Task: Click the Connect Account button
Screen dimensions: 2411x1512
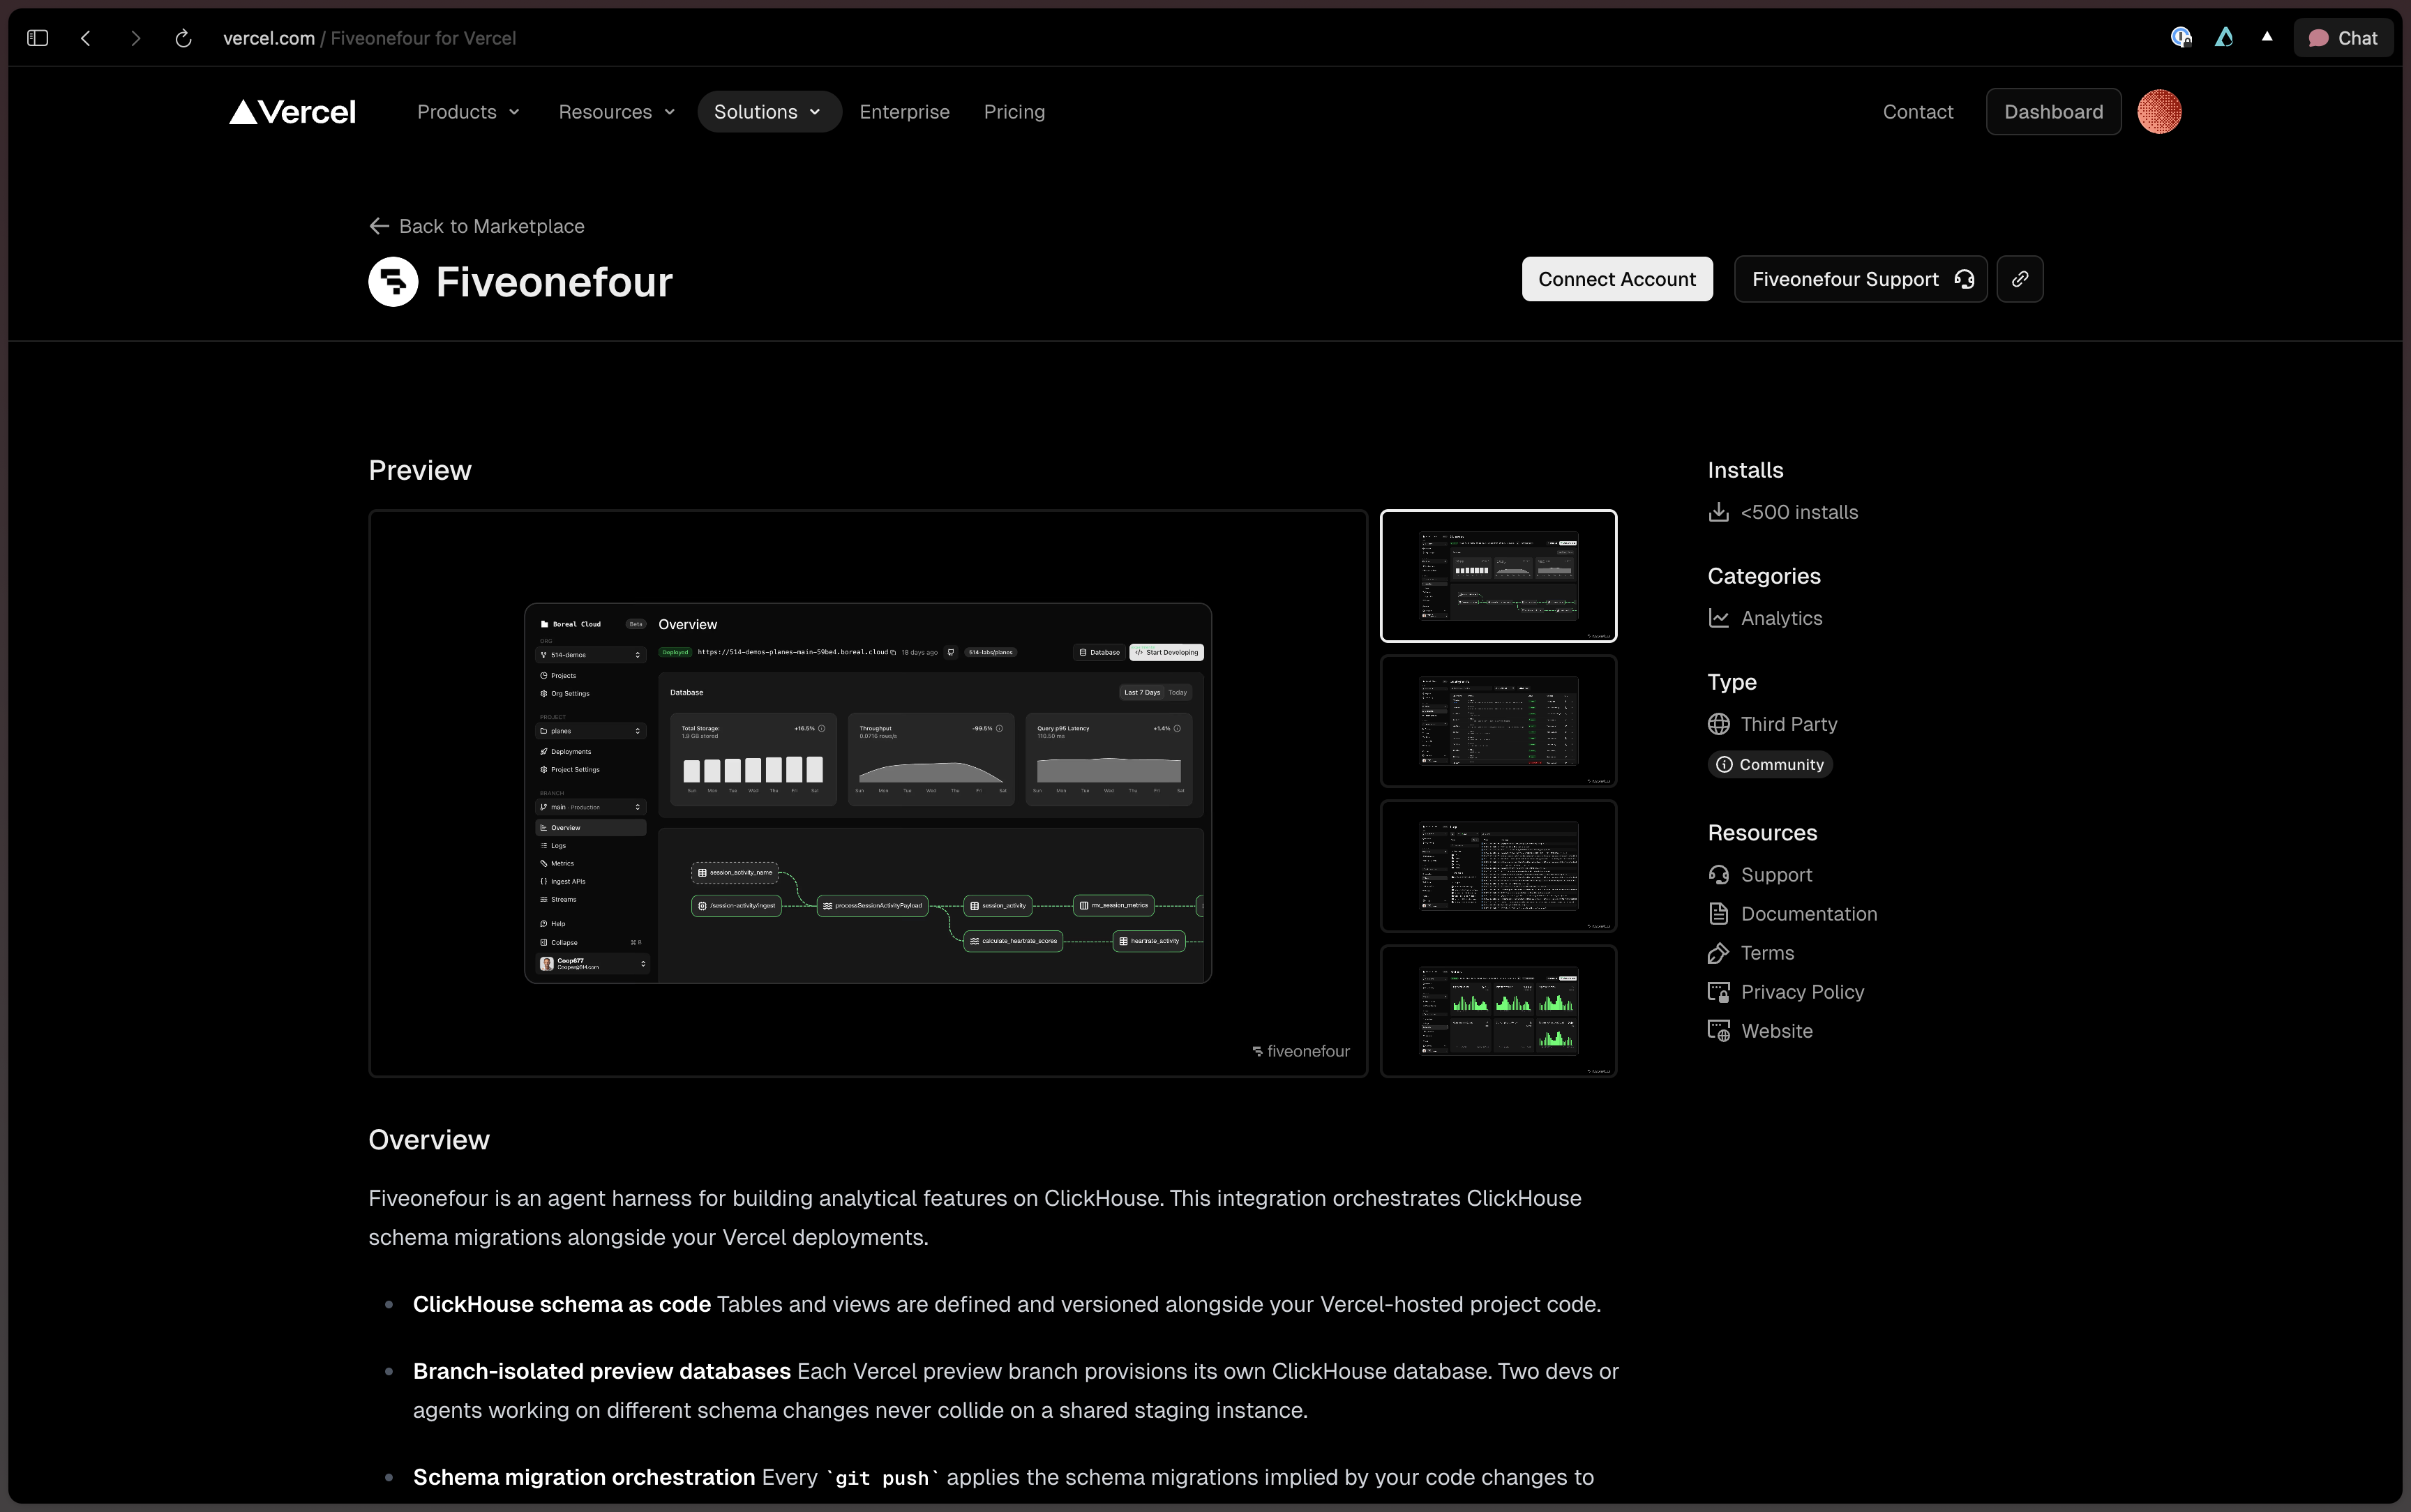Action: [1616, 279]
